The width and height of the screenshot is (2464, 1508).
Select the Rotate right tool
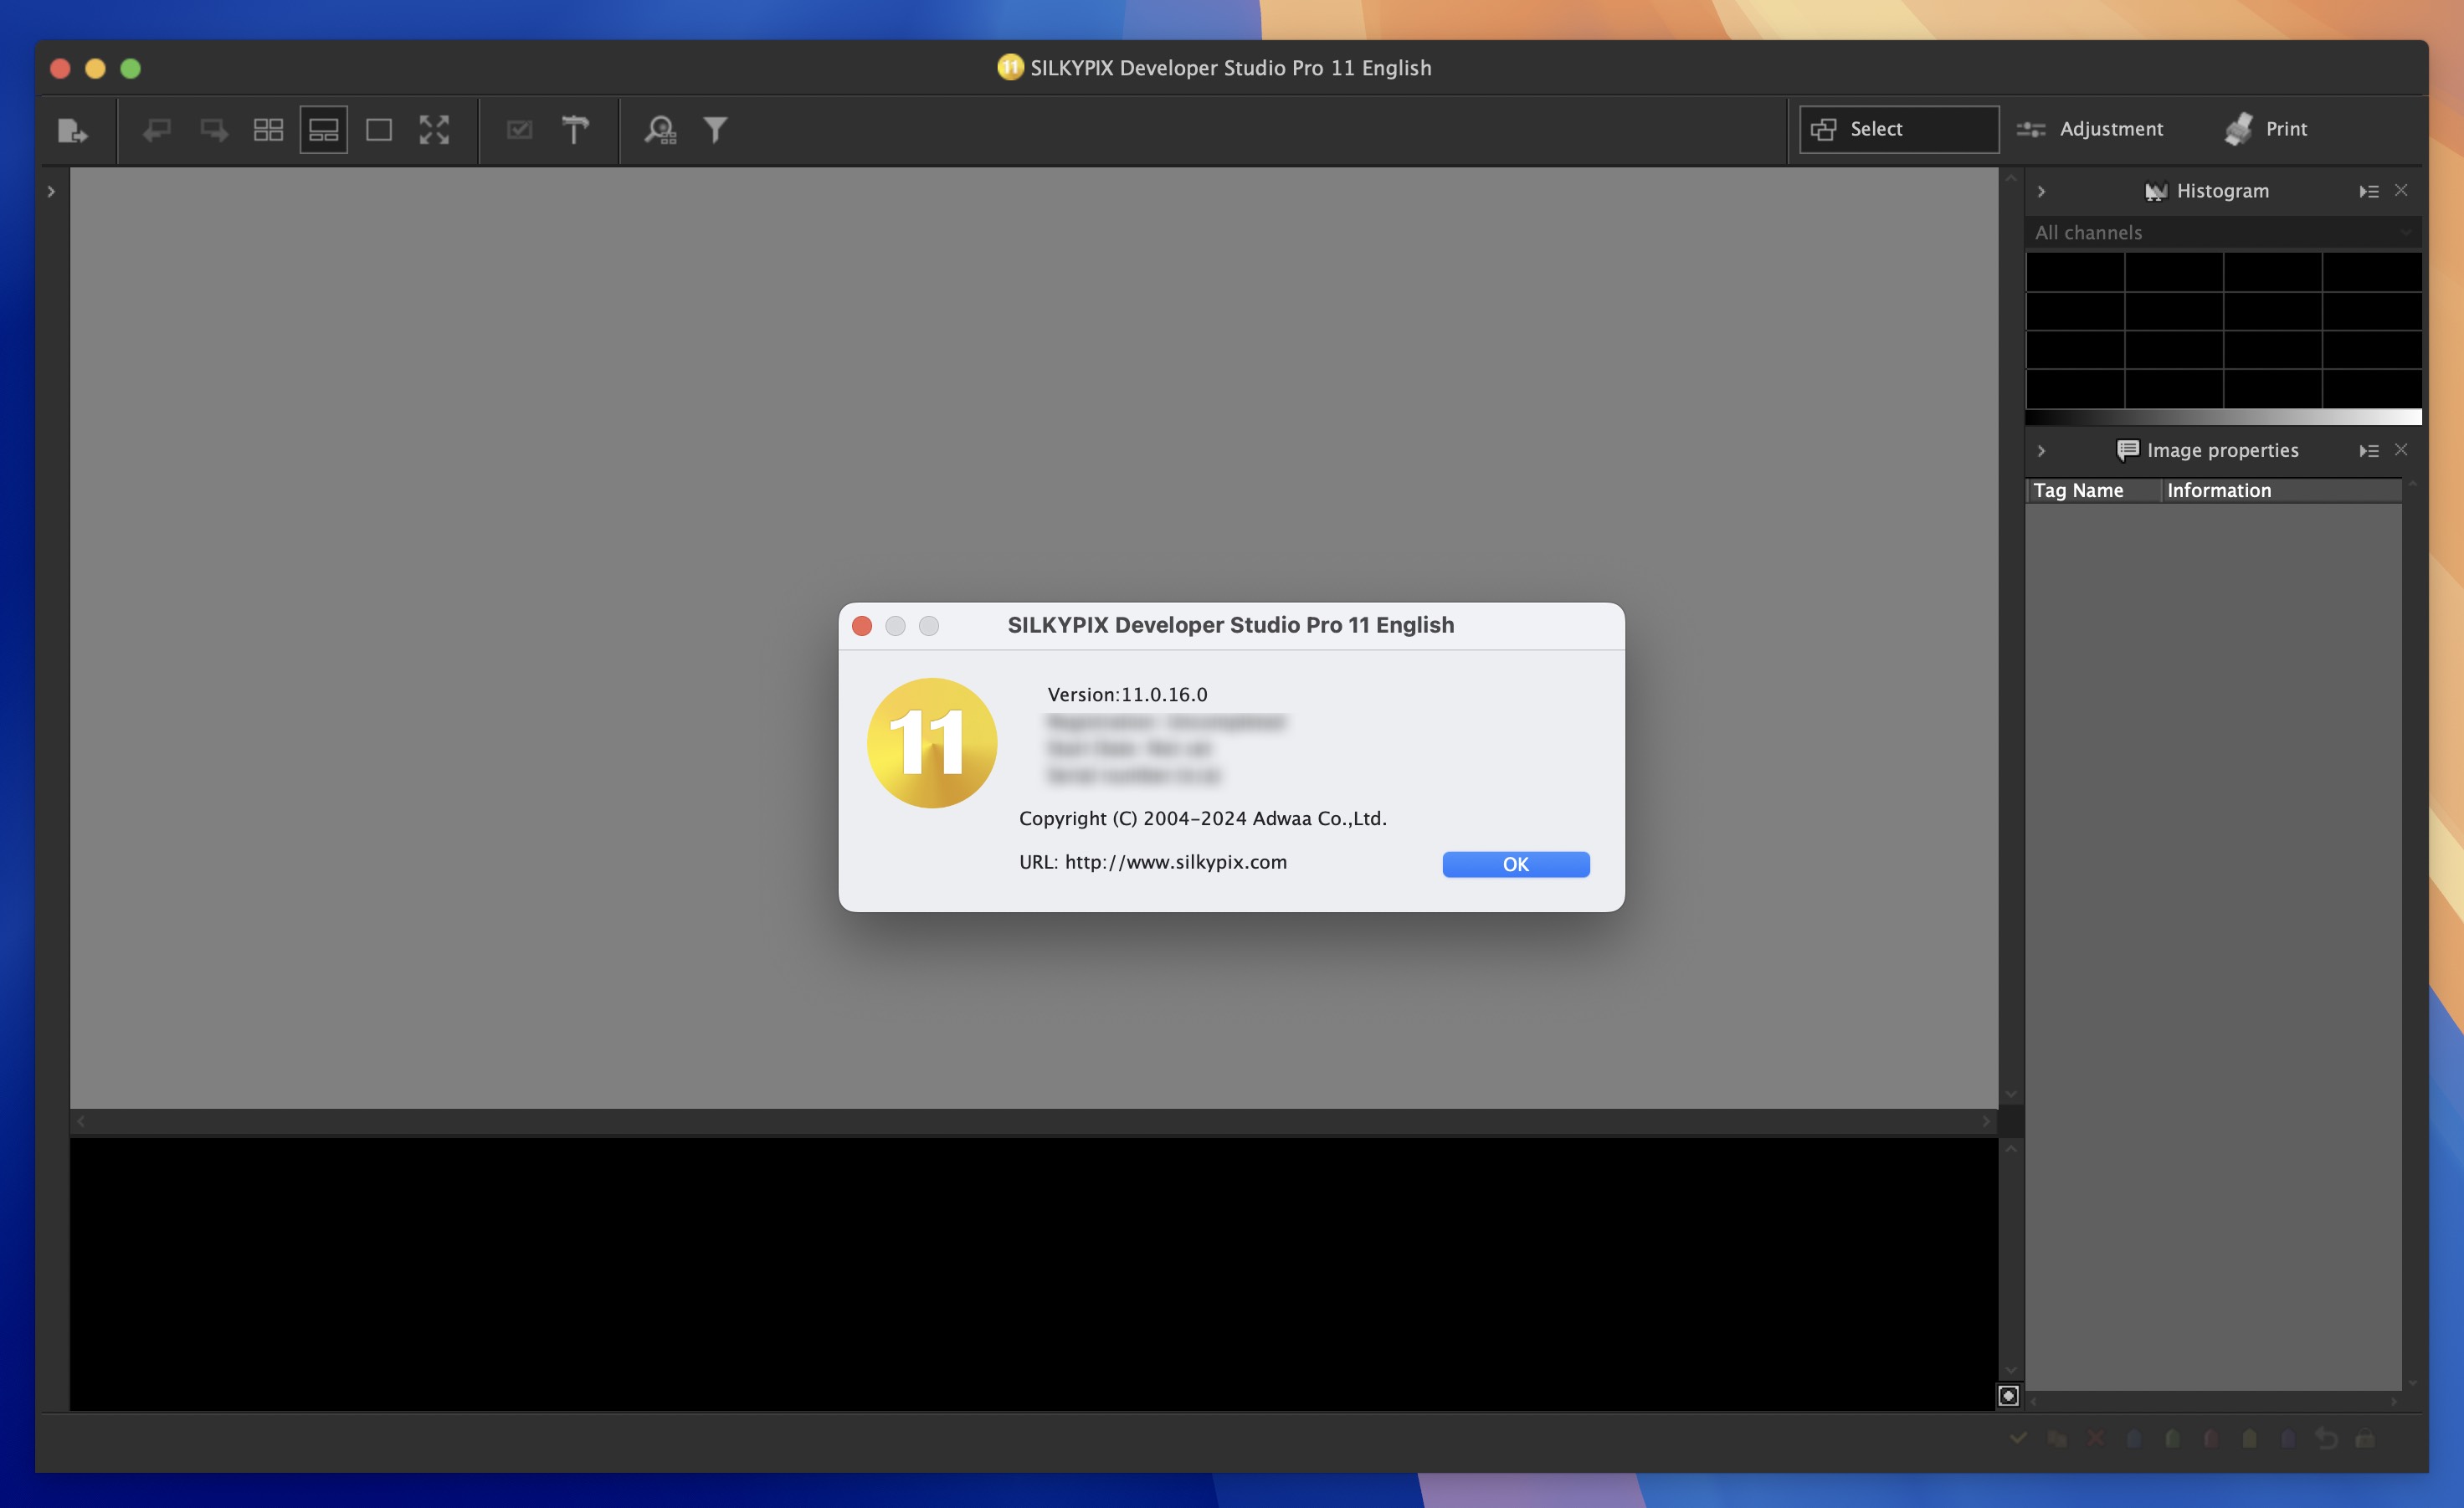click(209, 128)
